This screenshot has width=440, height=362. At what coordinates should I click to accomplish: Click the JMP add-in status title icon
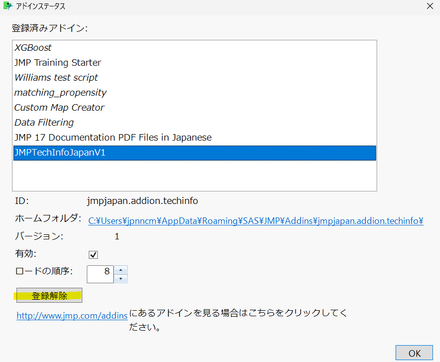pyautogui.click(x=7, y=6)
